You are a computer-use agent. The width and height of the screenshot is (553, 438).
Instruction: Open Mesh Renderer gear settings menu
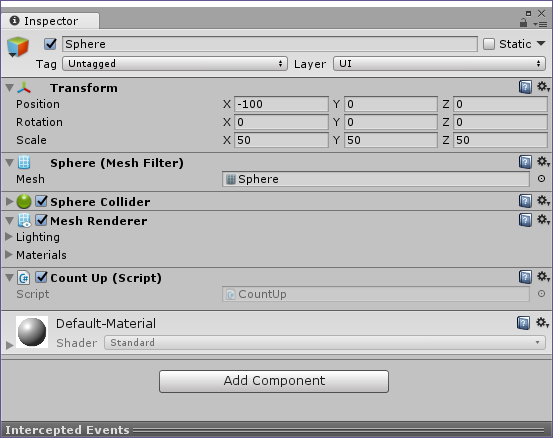coord(543,220)
